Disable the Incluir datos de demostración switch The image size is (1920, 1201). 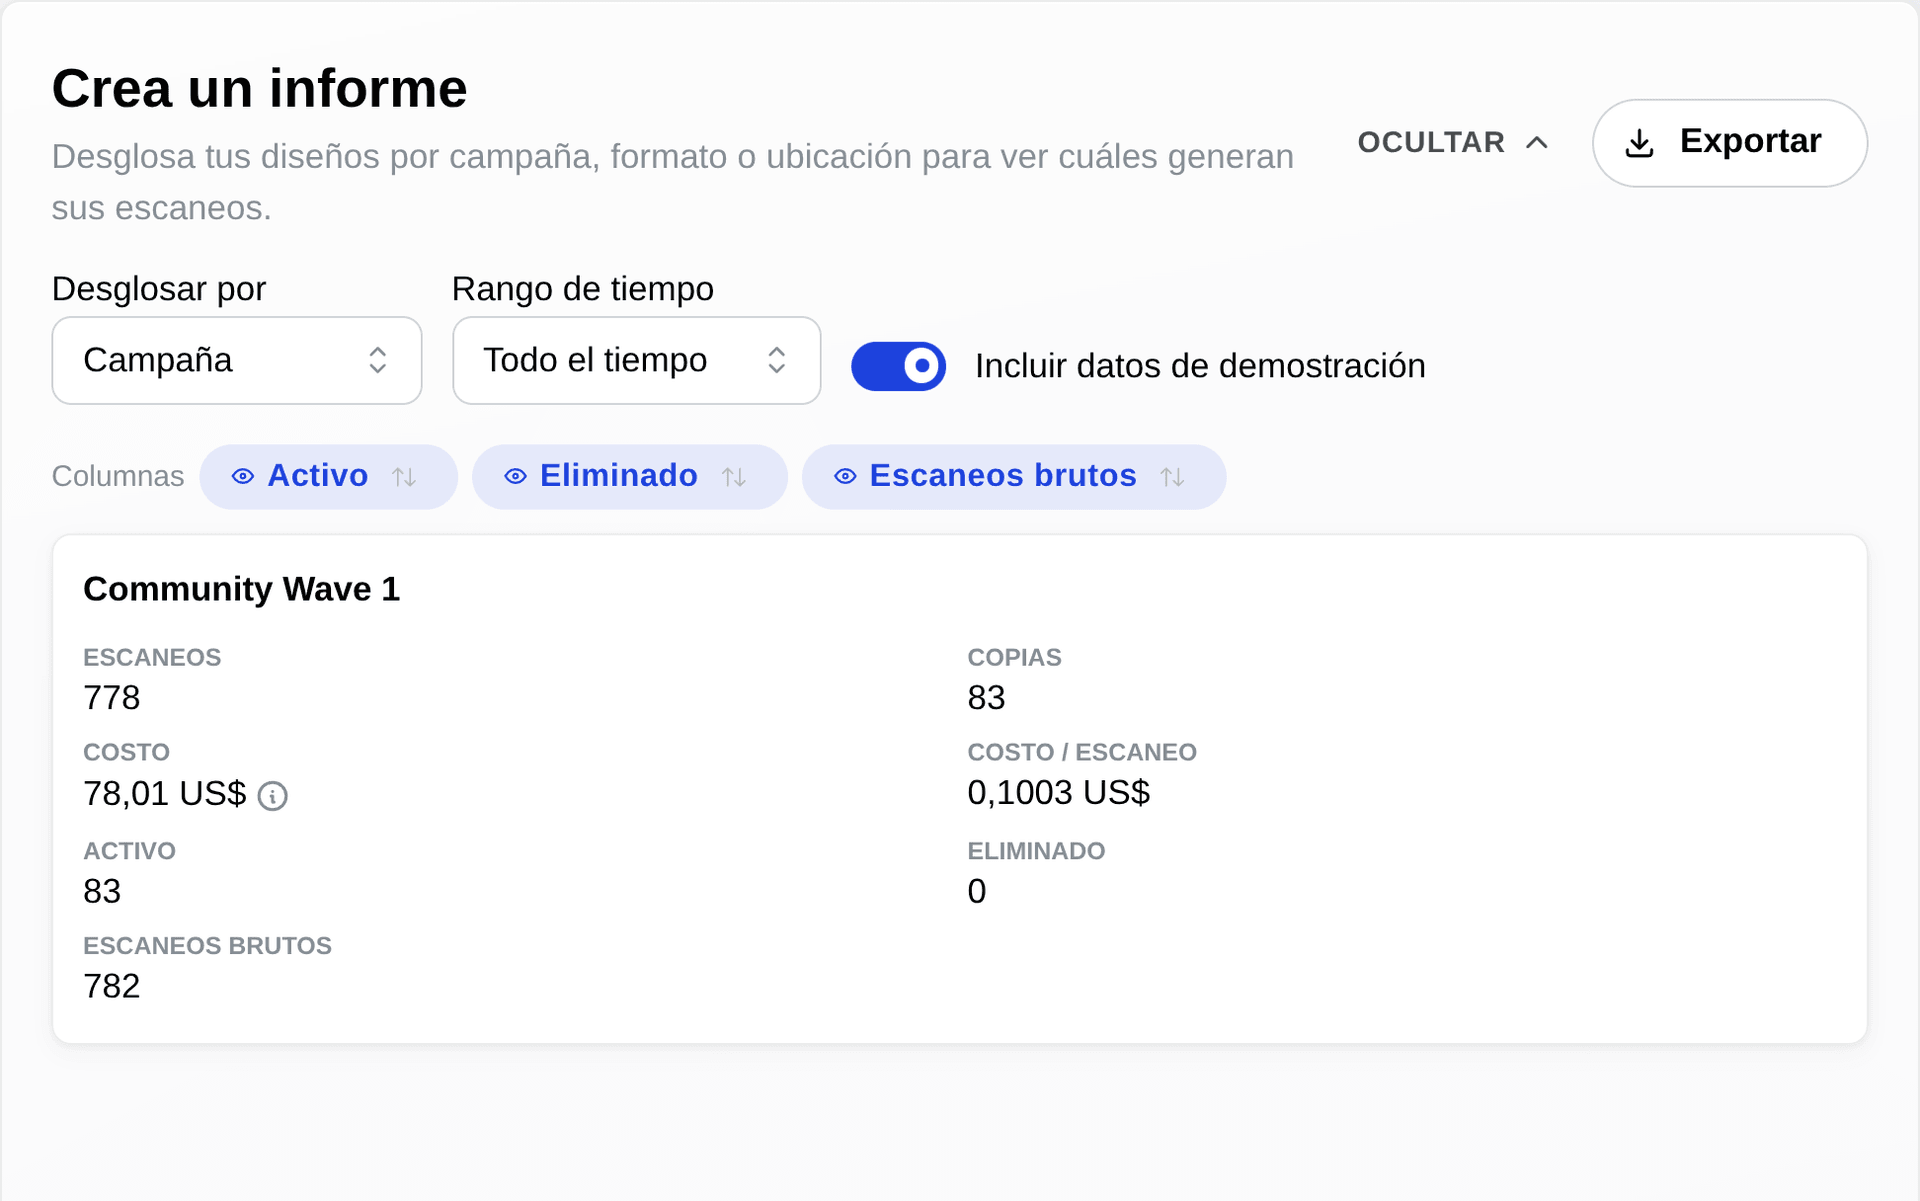point(898,366)
